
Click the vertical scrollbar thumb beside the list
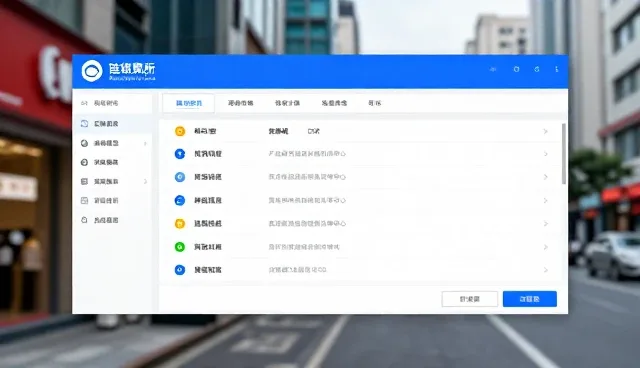click(564, 154)
